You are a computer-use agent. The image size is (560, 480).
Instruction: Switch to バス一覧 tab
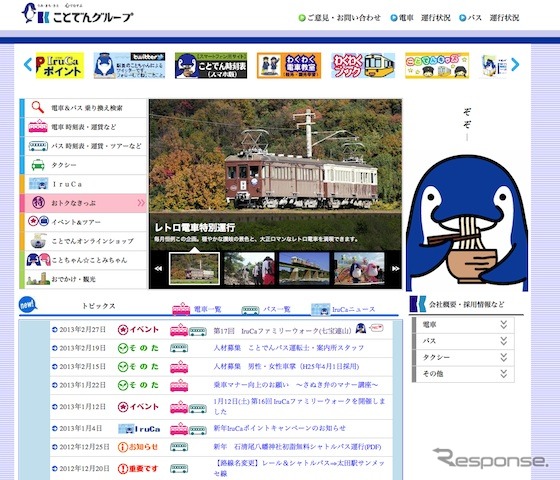tap(266, 310)
